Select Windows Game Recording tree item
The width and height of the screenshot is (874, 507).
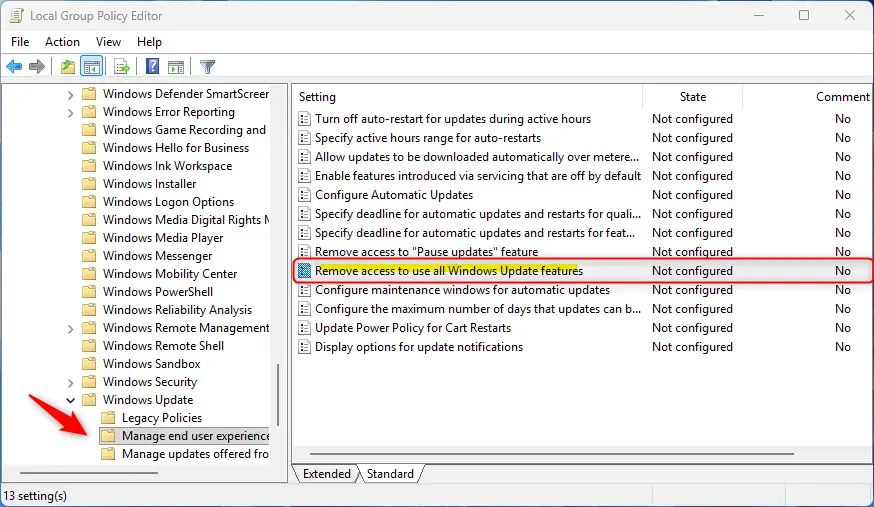[184, 130]
